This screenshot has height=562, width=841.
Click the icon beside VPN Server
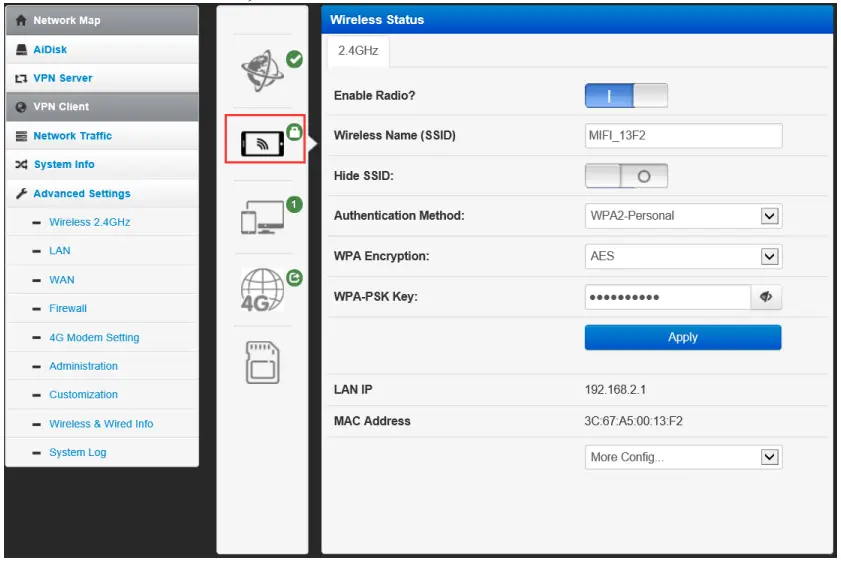(x=21, y=78)
